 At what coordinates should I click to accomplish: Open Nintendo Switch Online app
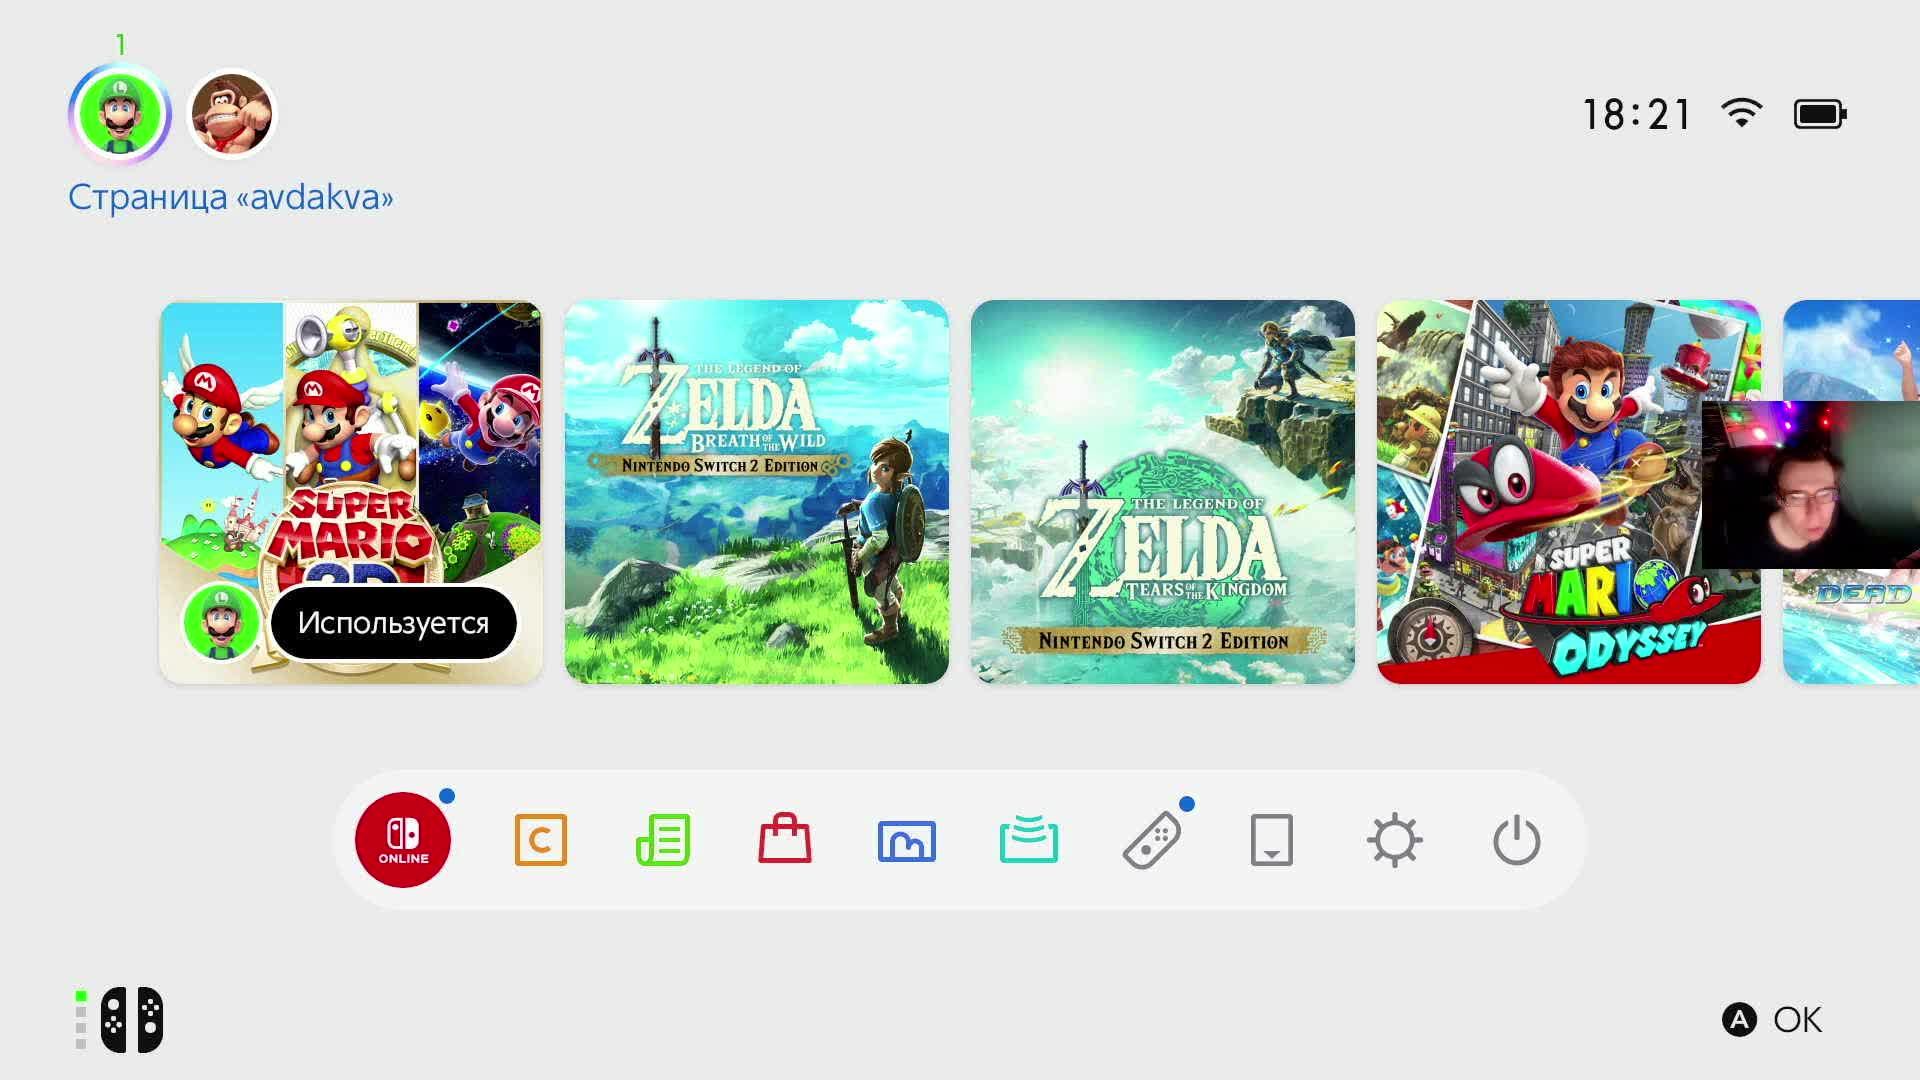[x=403, y=840]
